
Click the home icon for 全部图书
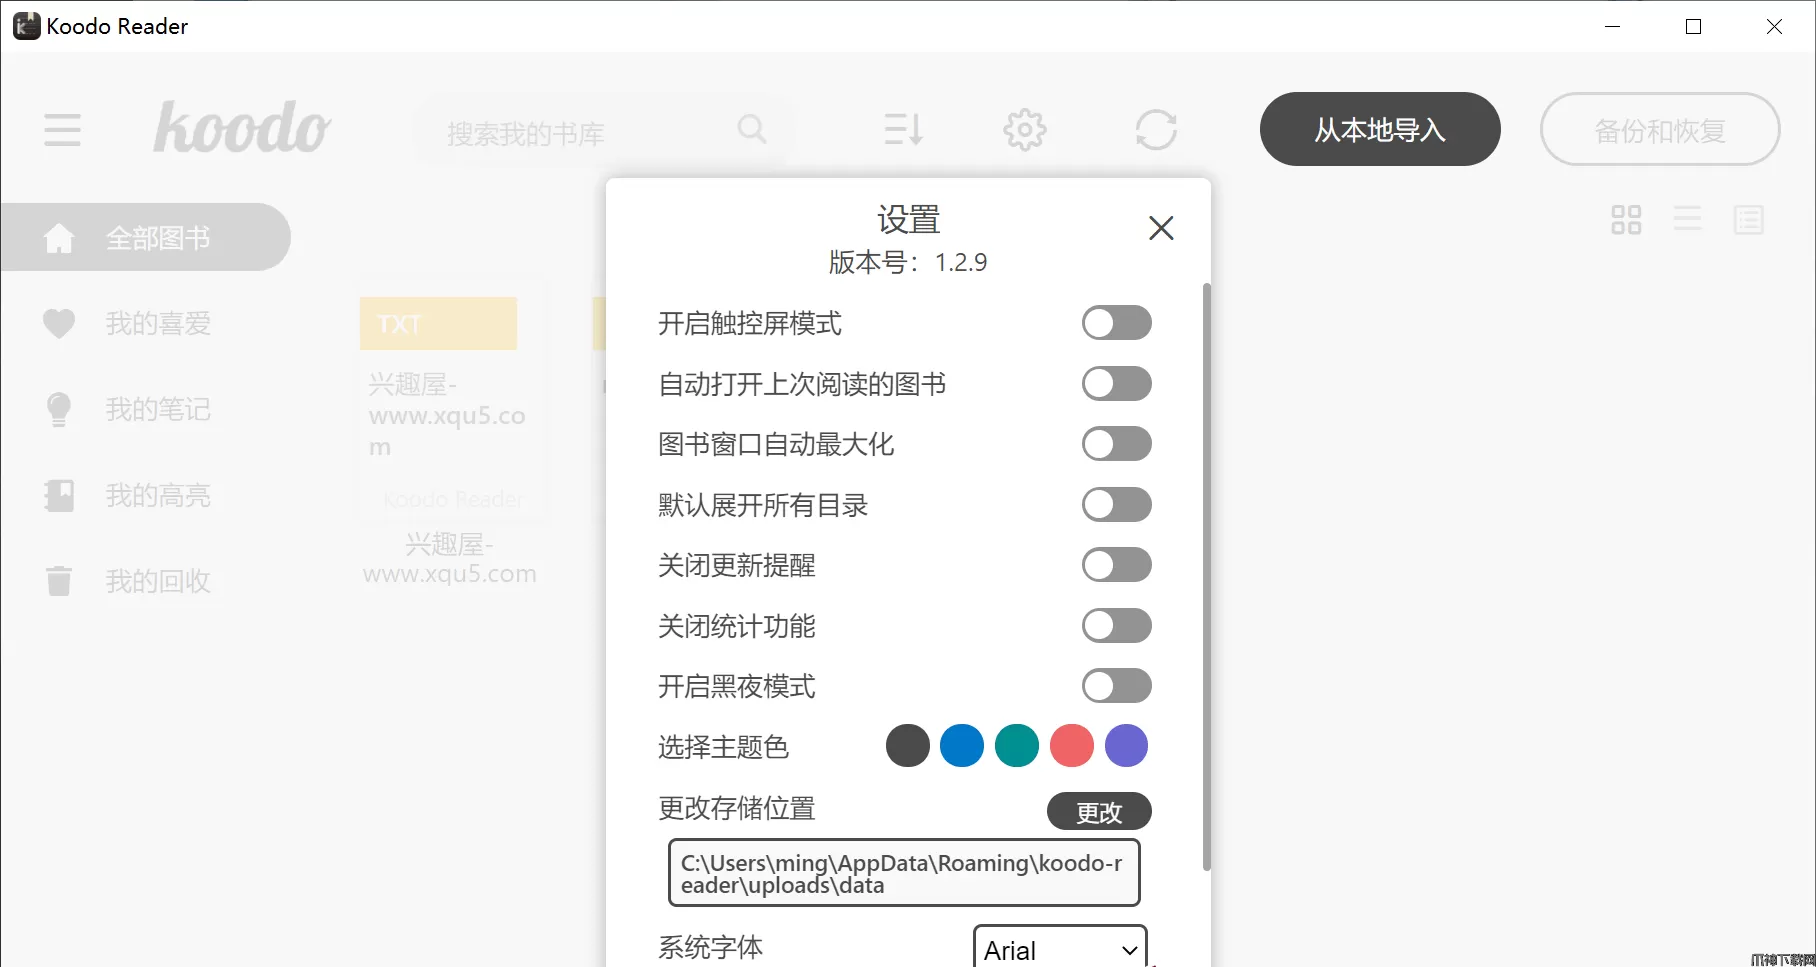[59, 238]
